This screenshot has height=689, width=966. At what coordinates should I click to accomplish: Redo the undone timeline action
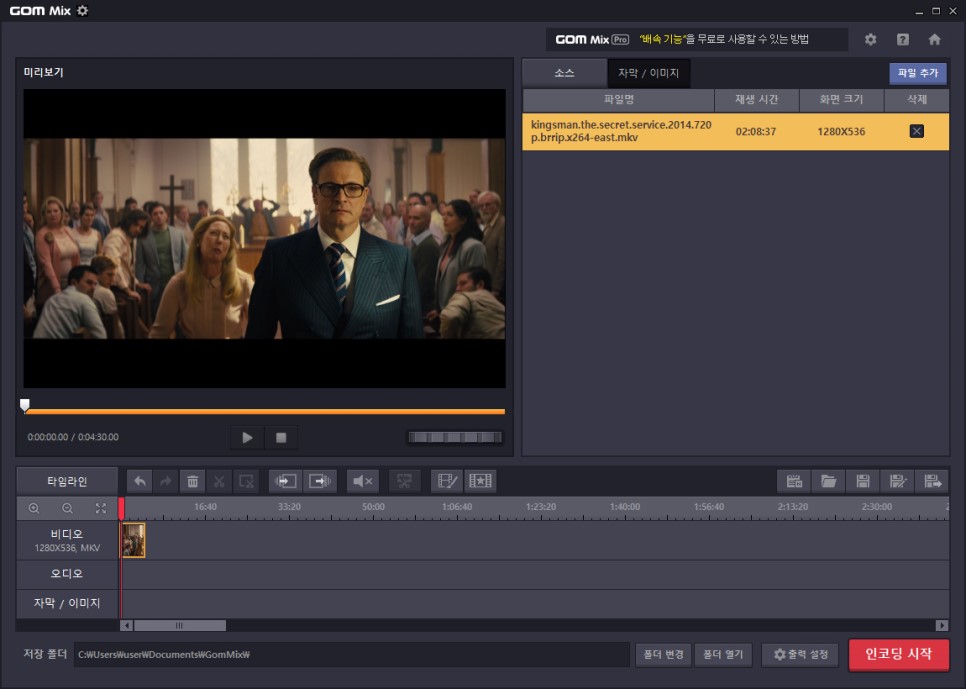coord(166,481)
